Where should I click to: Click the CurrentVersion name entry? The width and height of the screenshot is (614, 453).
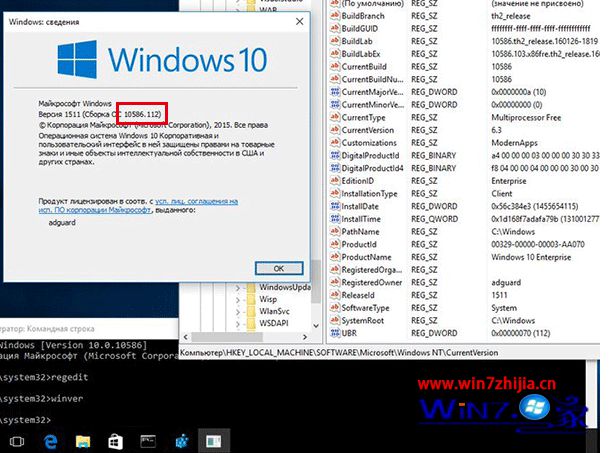tap(368, 130)
